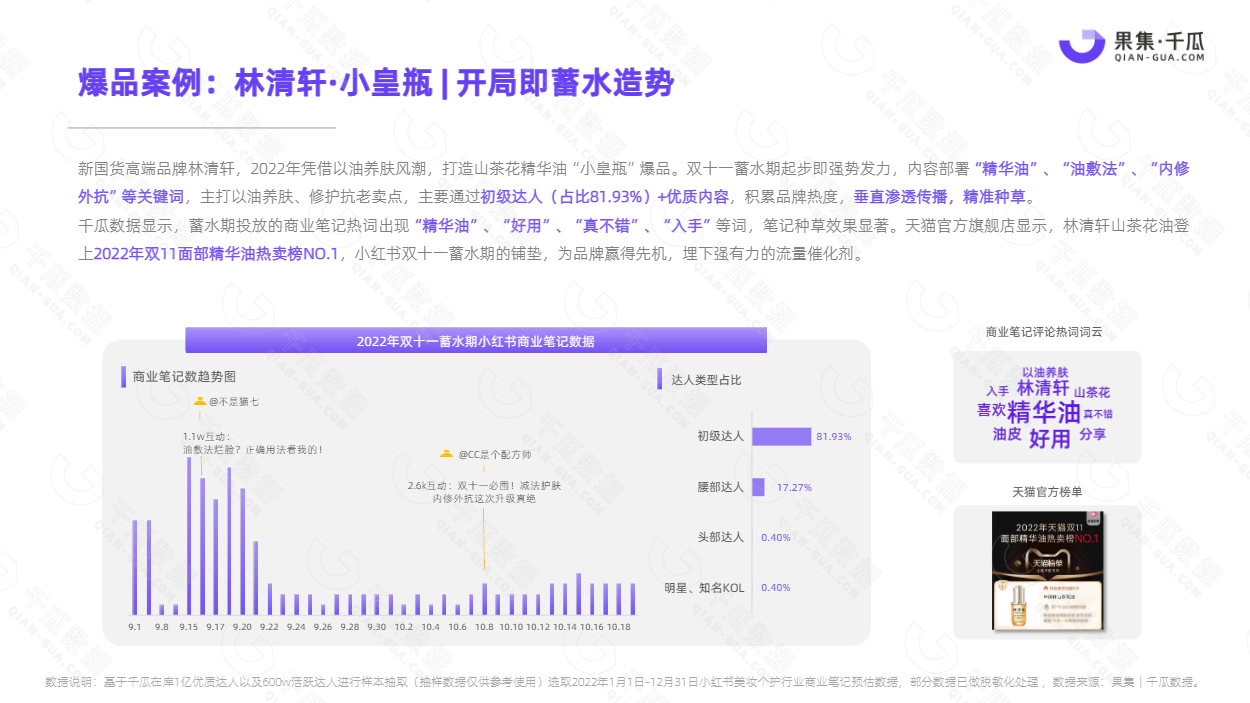
Task: Click the 头部达人 row label
Action: point(721,537)
